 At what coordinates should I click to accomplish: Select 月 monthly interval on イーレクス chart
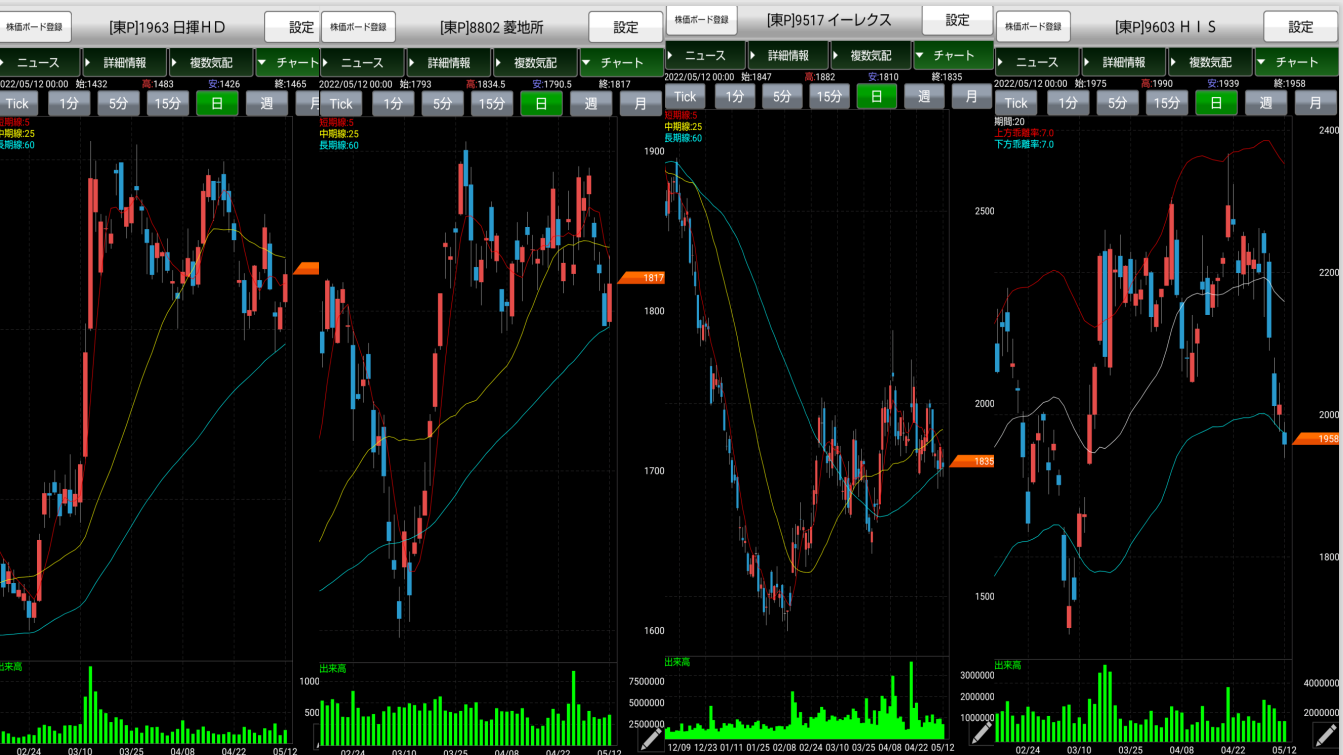point(971,96)
